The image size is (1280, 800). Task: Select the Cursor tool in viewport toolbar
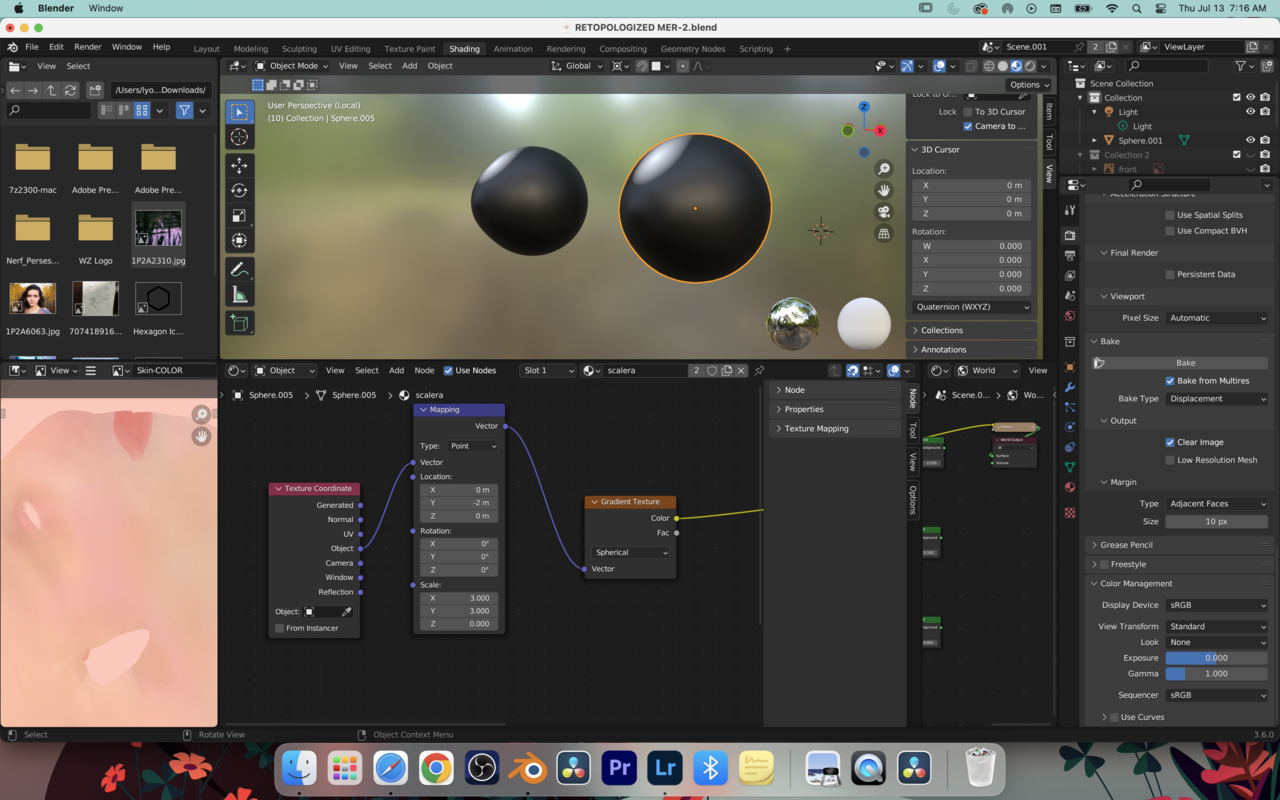(239, 137)
